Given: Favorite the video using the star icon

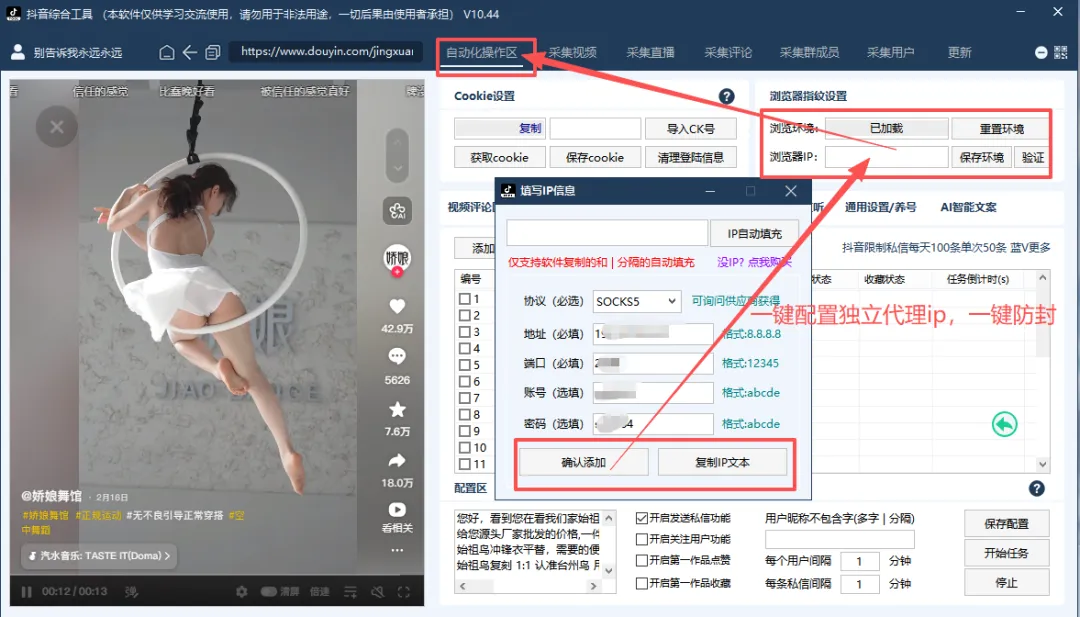Looking at the screenshot, I should pos(397,409).
